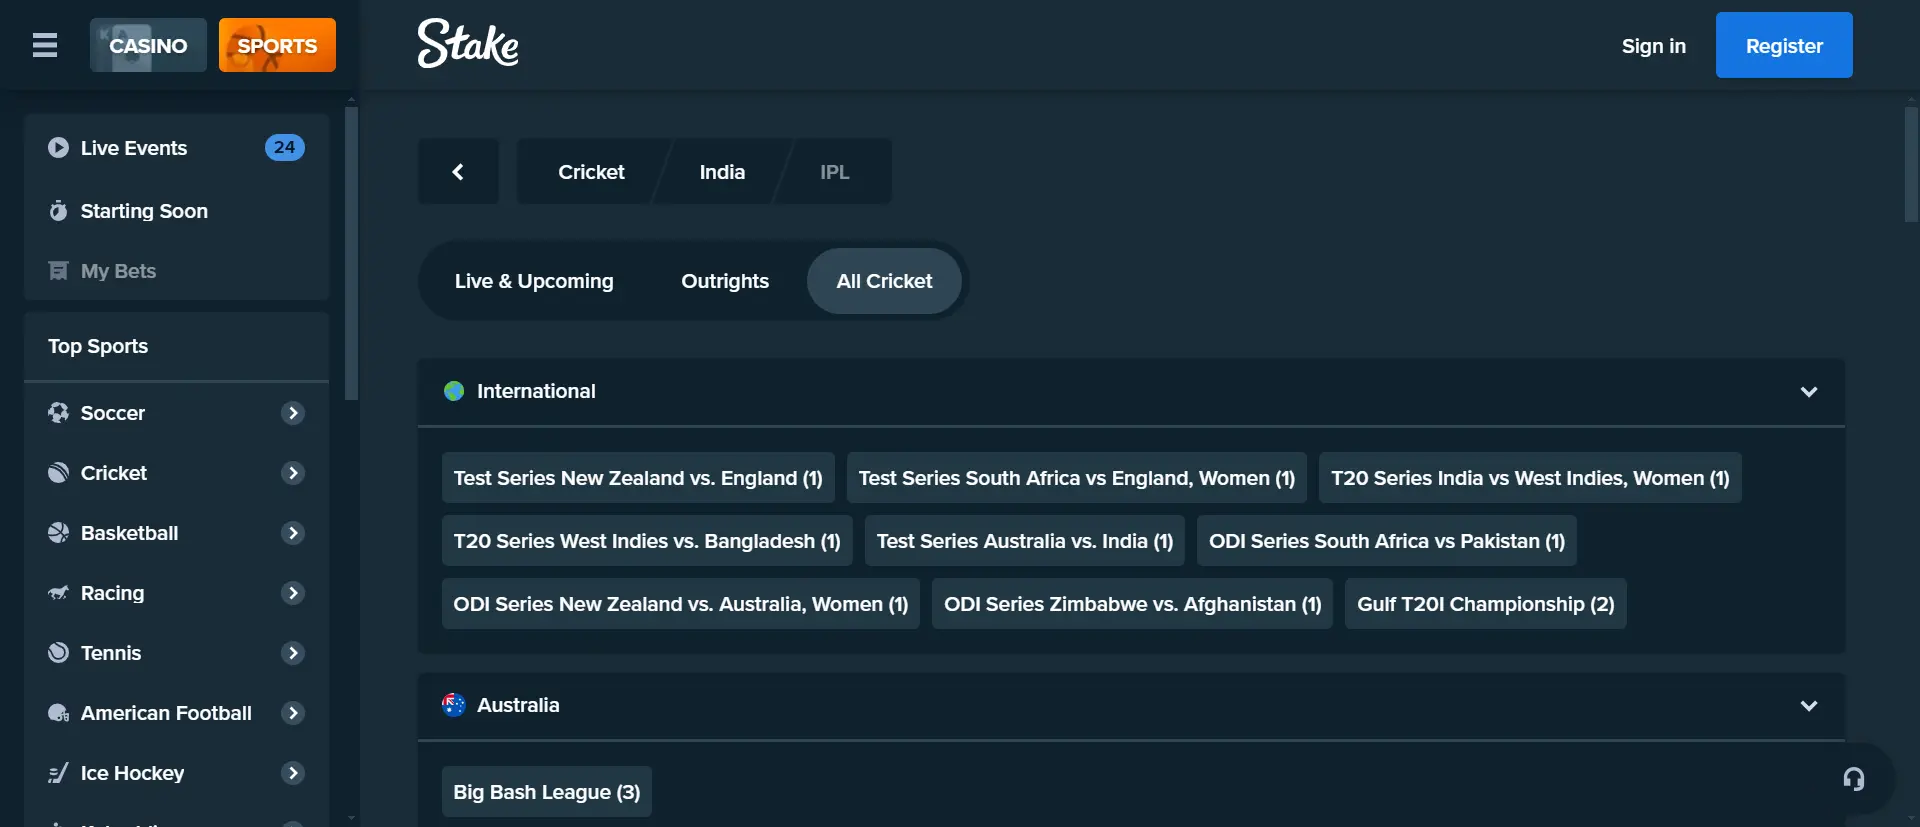1920x827 pixels.
Task: Open ODI Series Zimbabwe vs. Afghanistan
Action: coord(1133,604)
